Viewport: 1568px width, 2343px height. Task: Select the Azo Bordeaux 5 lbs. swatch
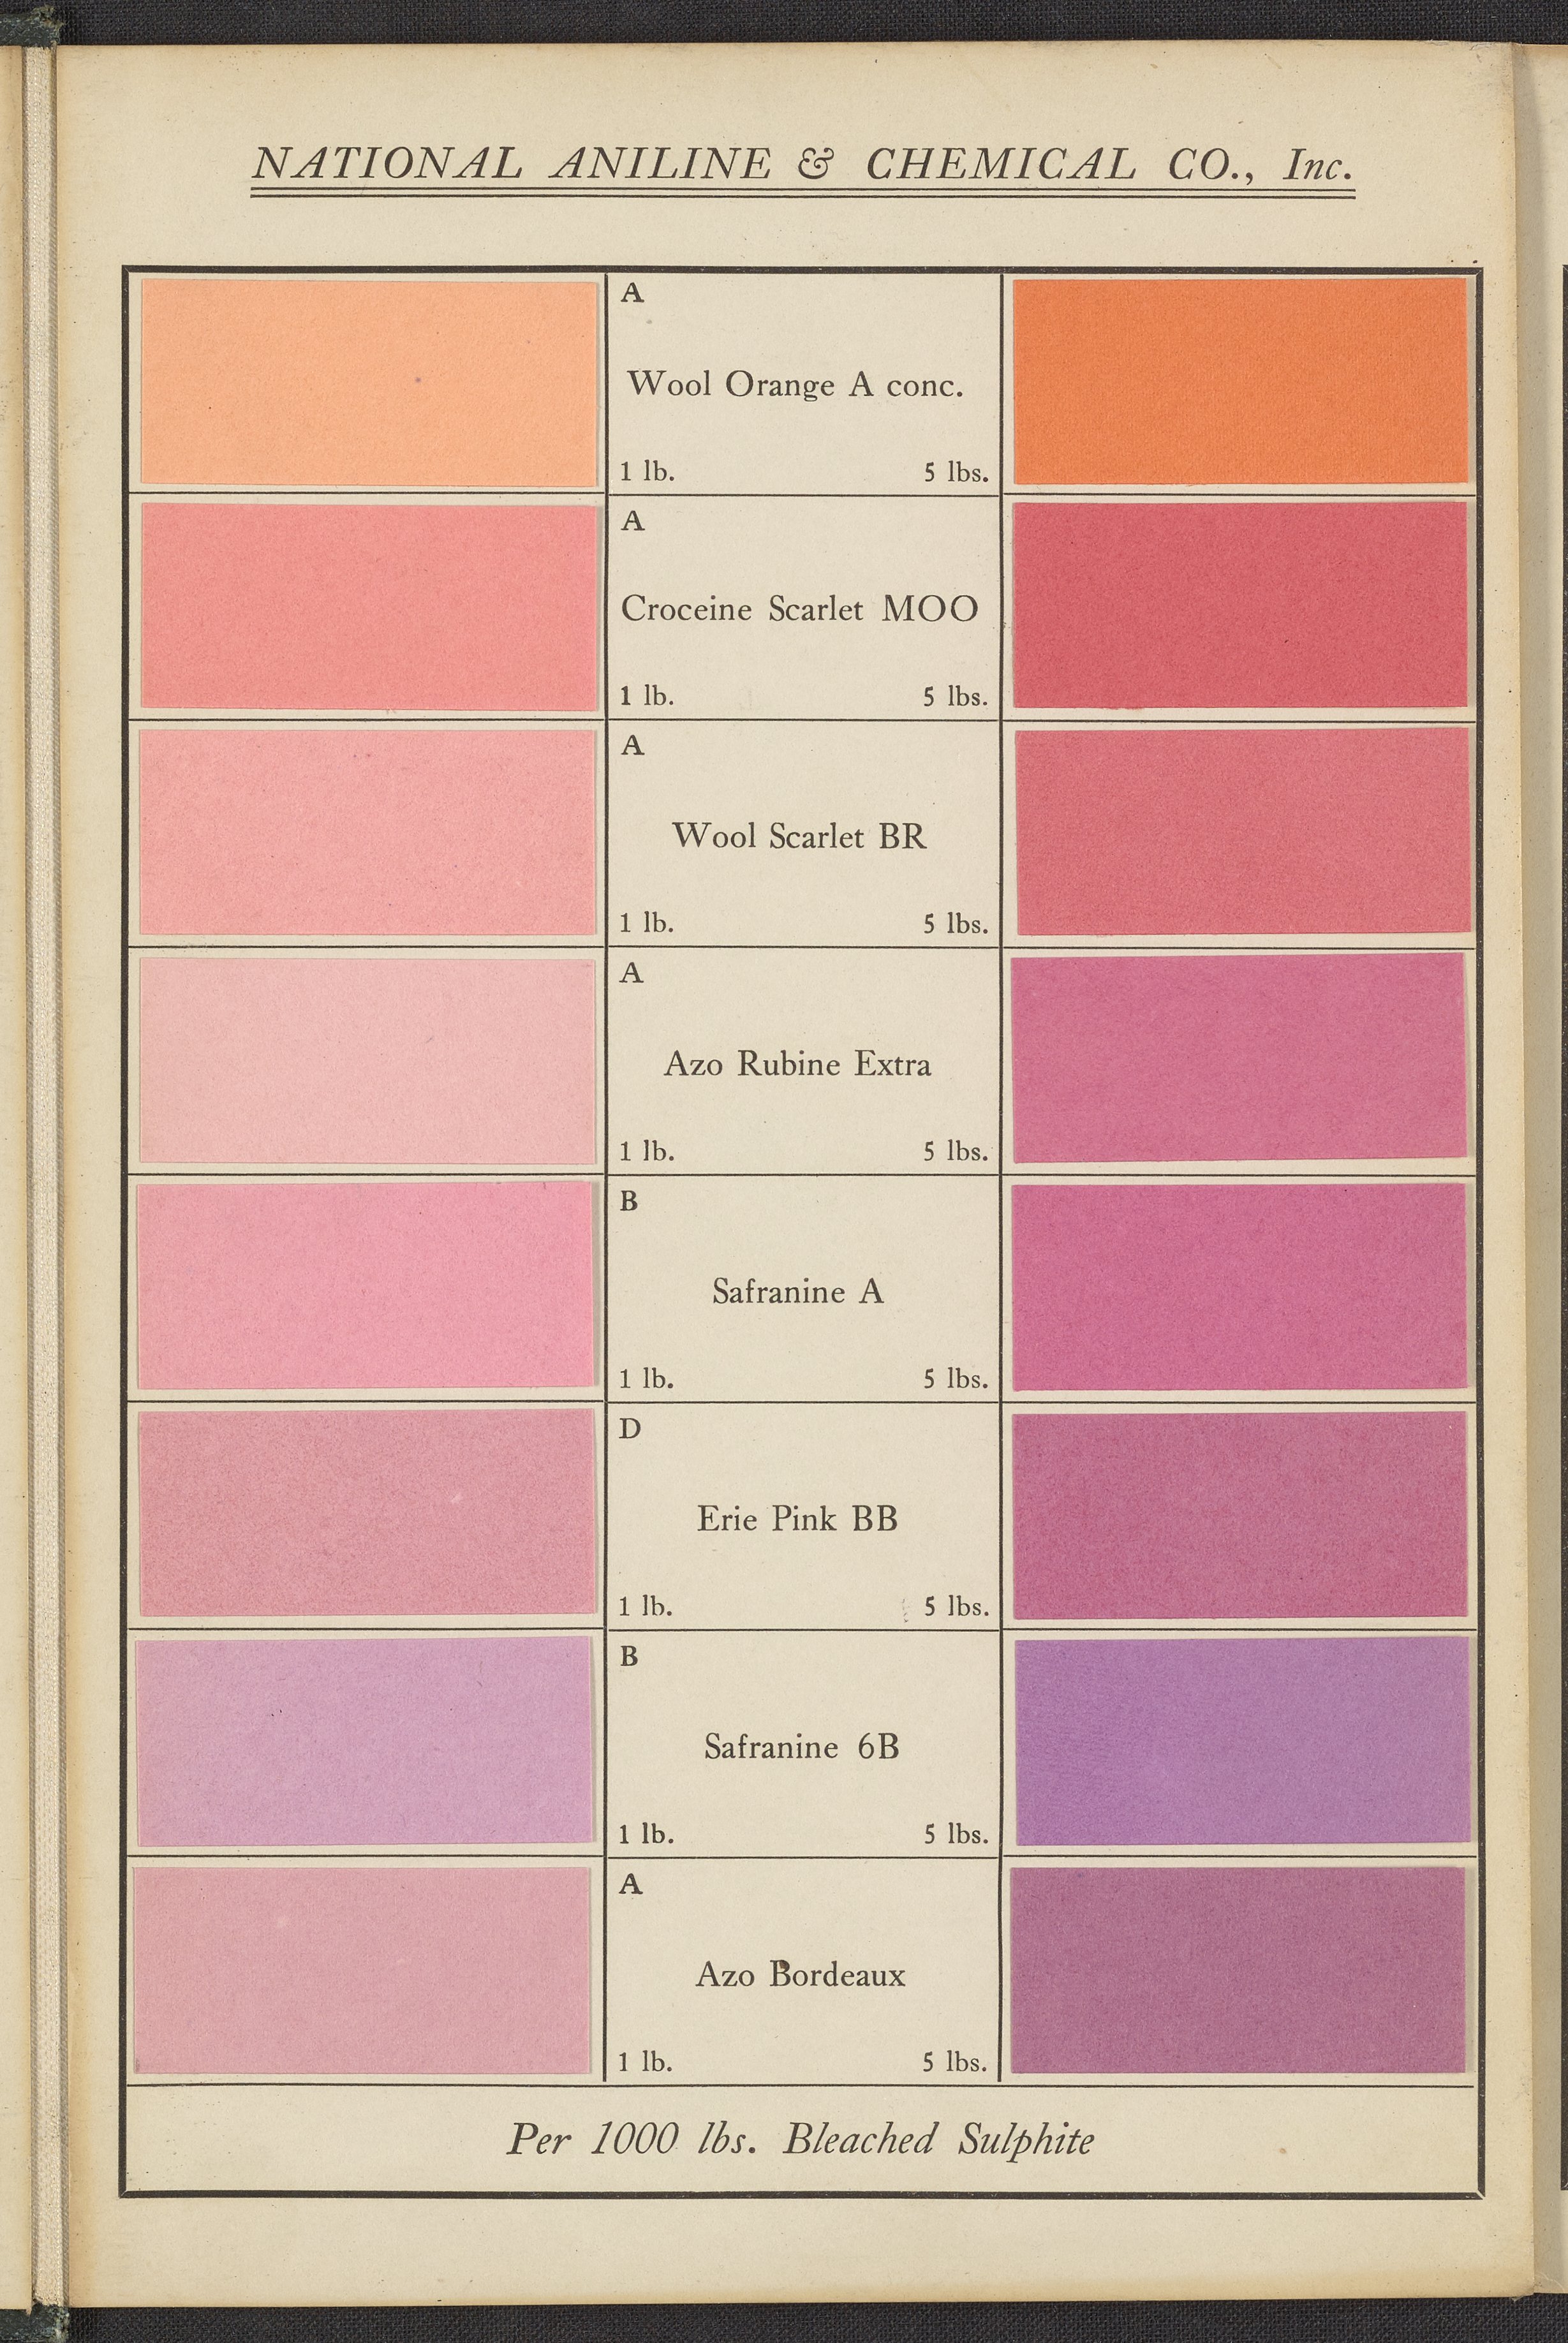[x=1239, y=1970]
